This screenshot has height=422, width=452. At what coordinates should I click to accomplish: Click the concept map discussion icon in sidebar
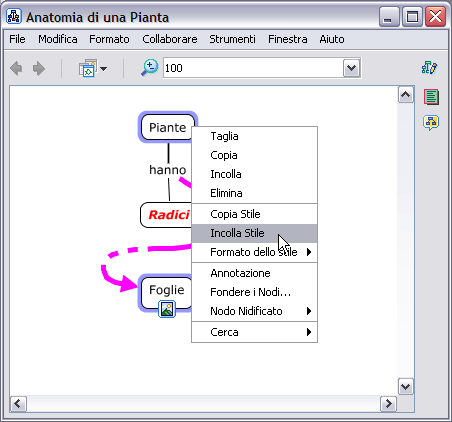[x=431, y=122]
